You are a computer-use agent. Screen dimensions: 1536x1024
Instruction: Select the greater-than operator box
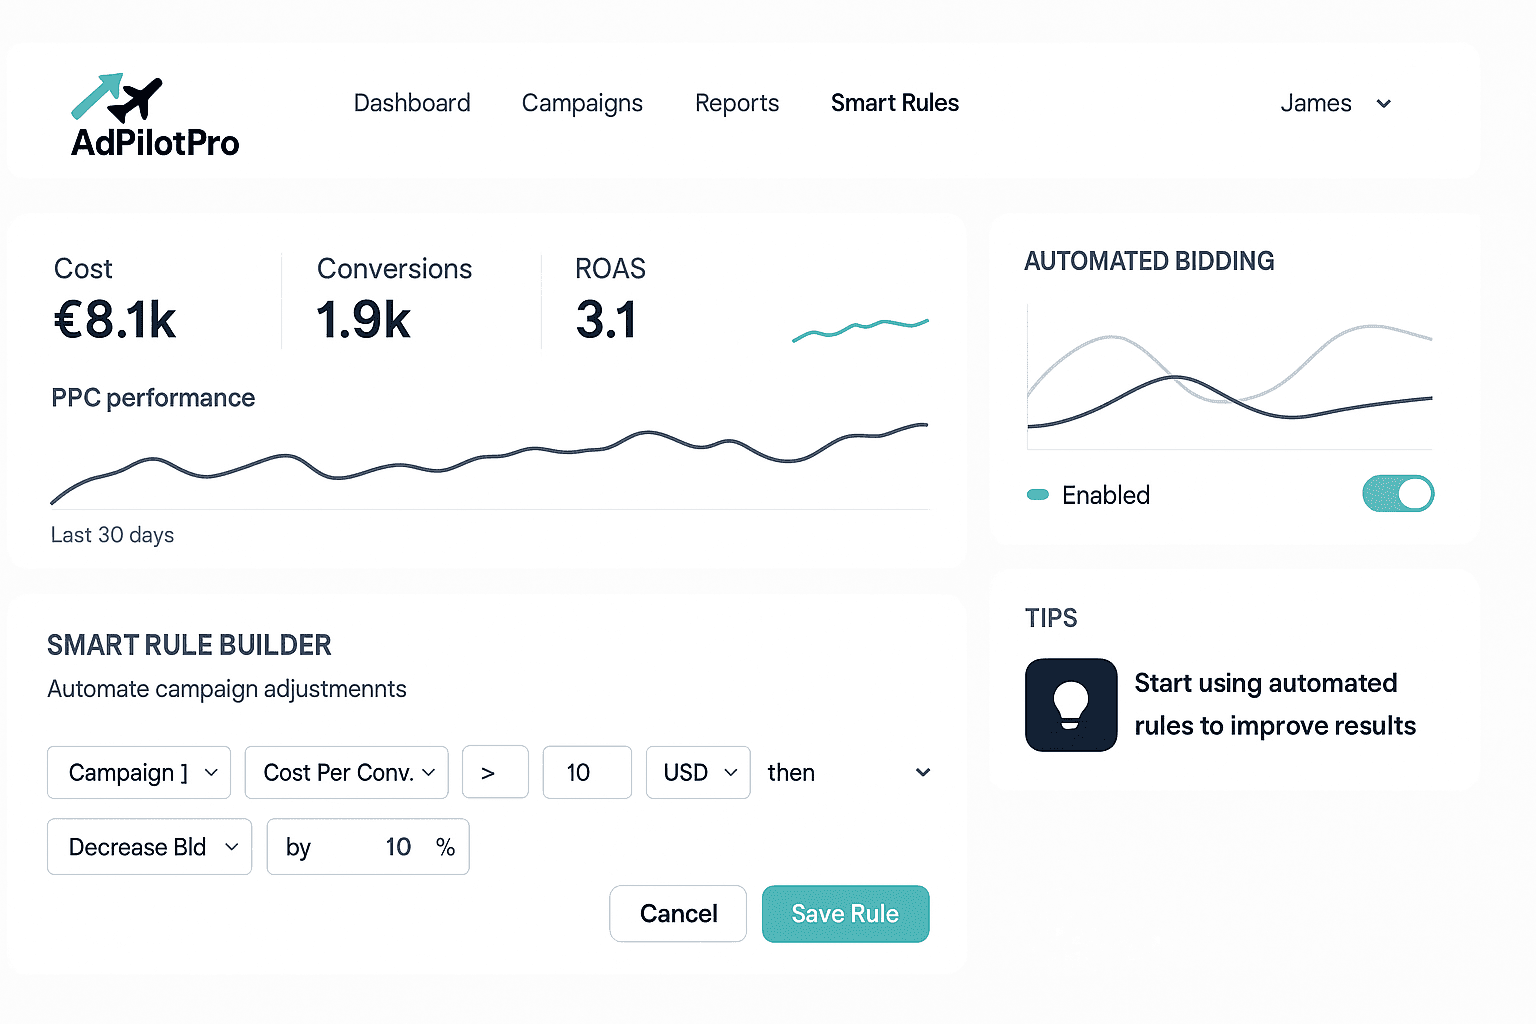tap(495, 772)
